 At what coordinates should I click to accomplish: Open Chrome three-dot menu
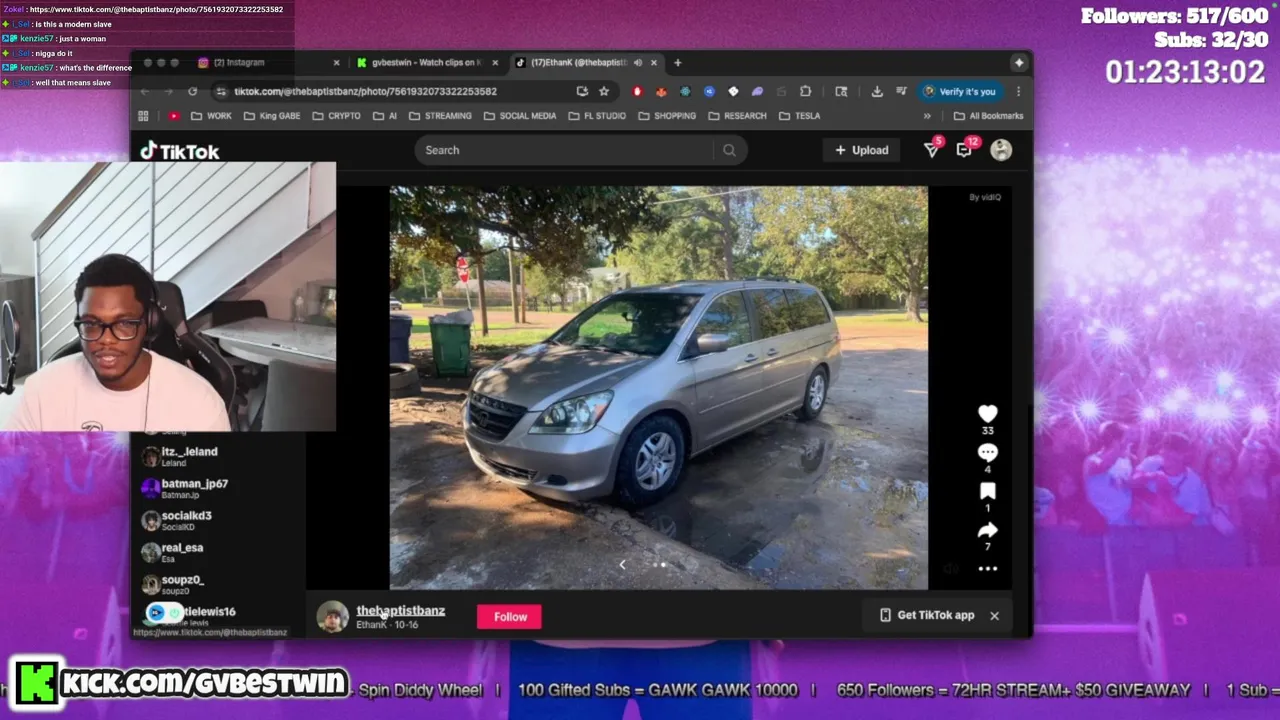pyautogui.click(x=1018, y=91)
